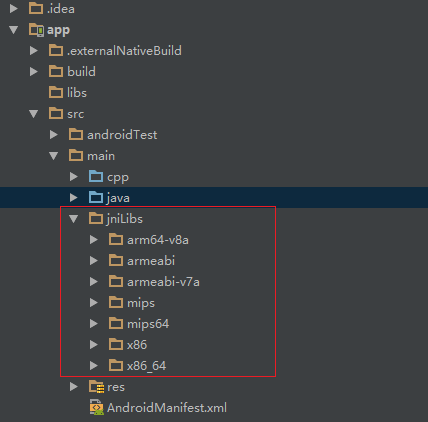Expand the arm64-v8a folder arrow
This screenshot has height=422, width=428.
[94, 240]
